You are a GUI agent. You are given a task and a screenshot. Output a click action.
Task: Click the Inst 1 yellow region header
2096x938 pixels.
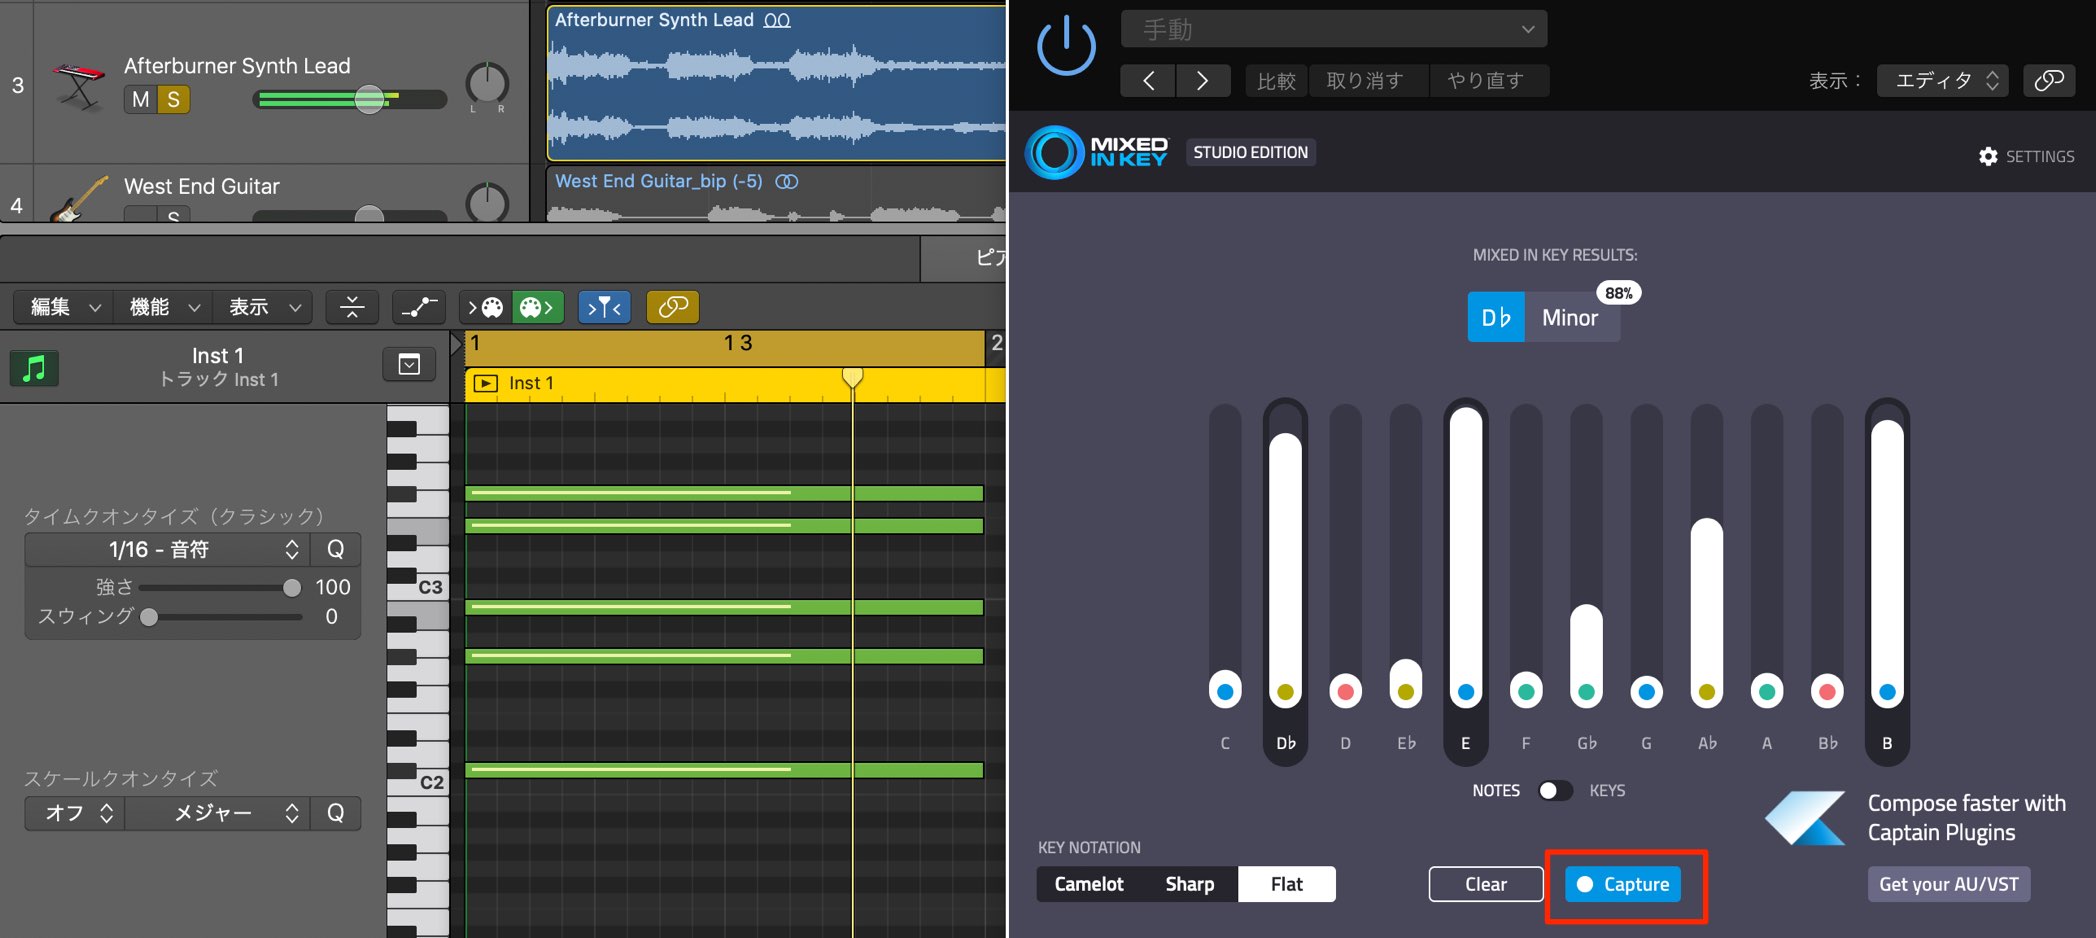735,384
